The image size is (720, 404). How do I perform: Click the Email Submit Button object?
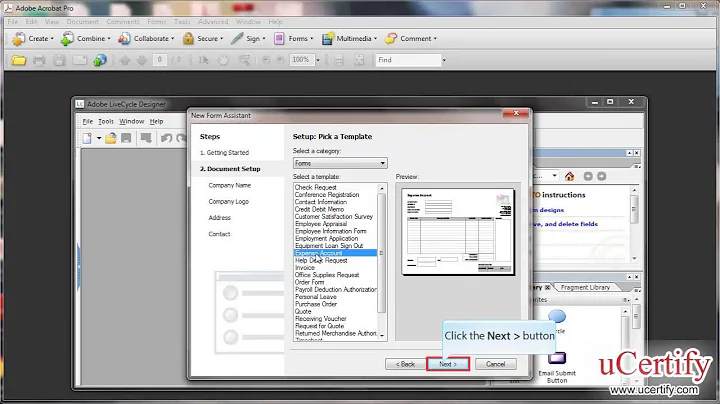click(557, 367)
